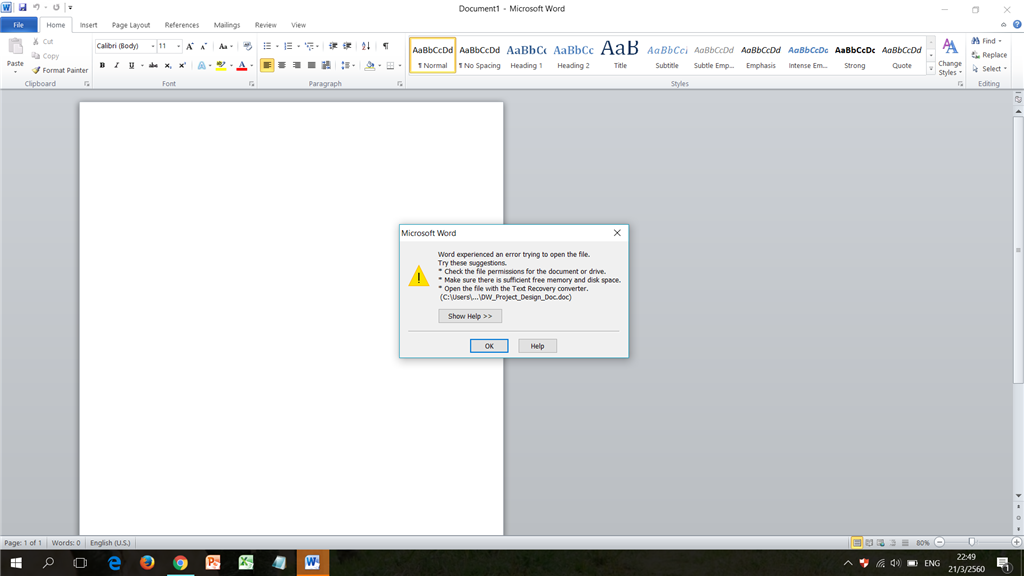Open Firefox from the taskbar
1024x576 pixels.
148,562
